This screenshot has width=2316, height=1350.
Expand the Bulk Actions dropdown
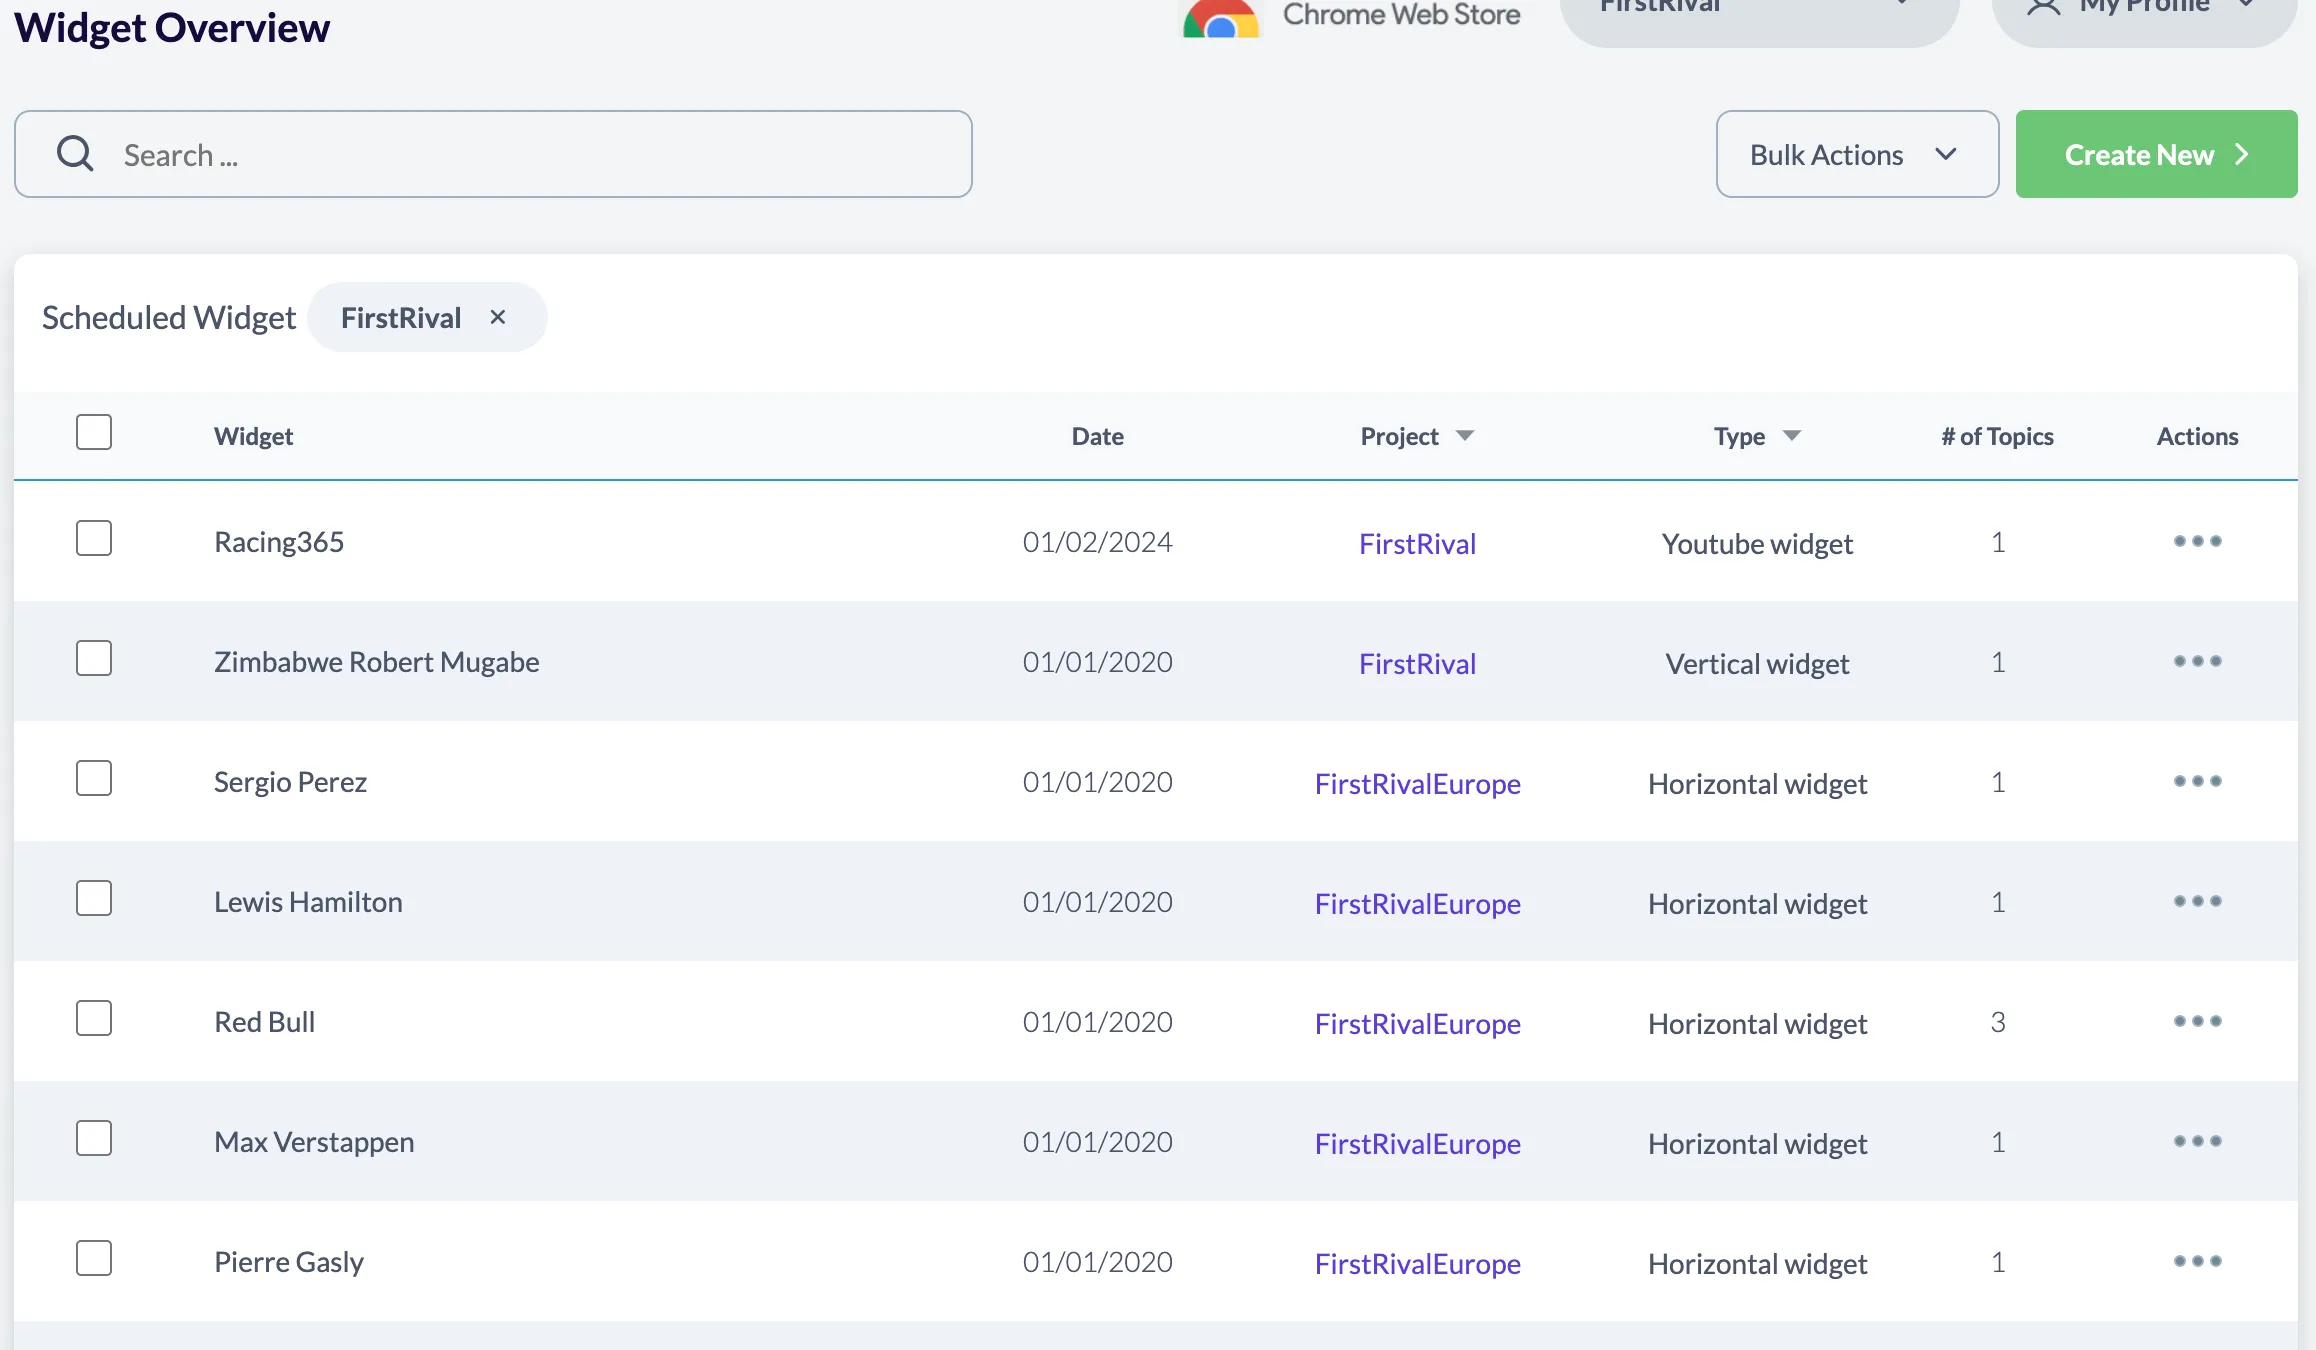tap(1857, 154)
